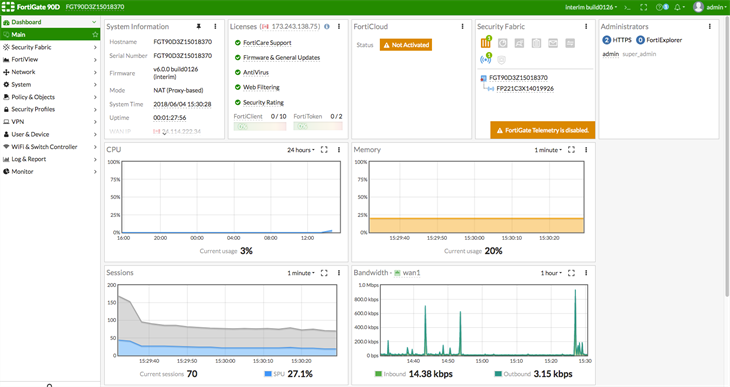
Task: Open the CLI console icon in header
Action: [x=627, y=7]
